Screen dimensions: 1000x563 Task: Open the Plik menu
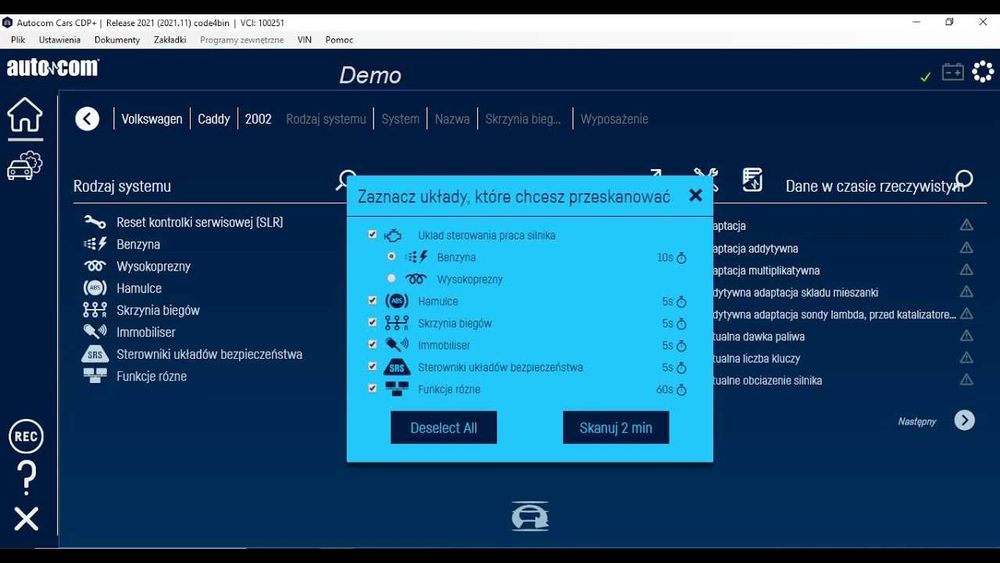coord(18,40)
